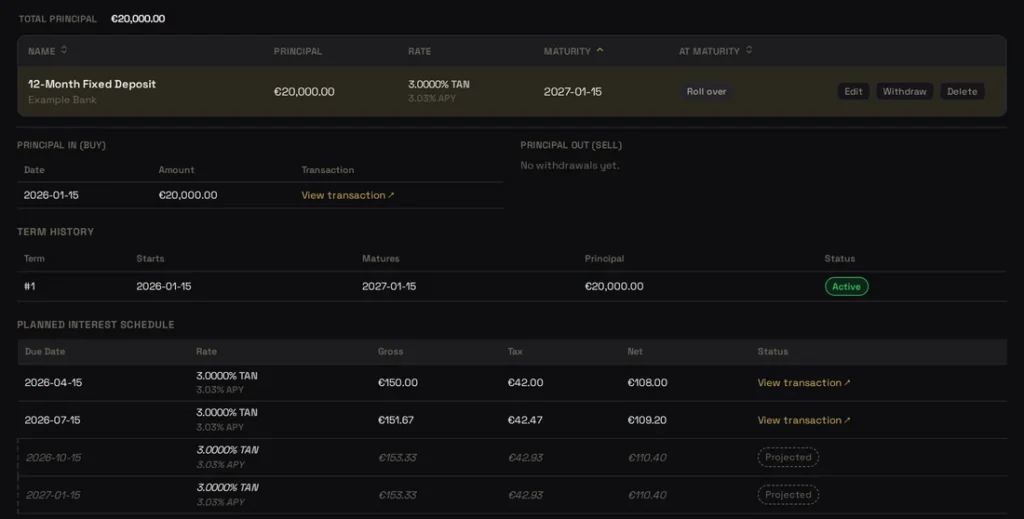Click the net amount €109.20
The width and height of the screenshot is (1024, 519).
[647, 420]
